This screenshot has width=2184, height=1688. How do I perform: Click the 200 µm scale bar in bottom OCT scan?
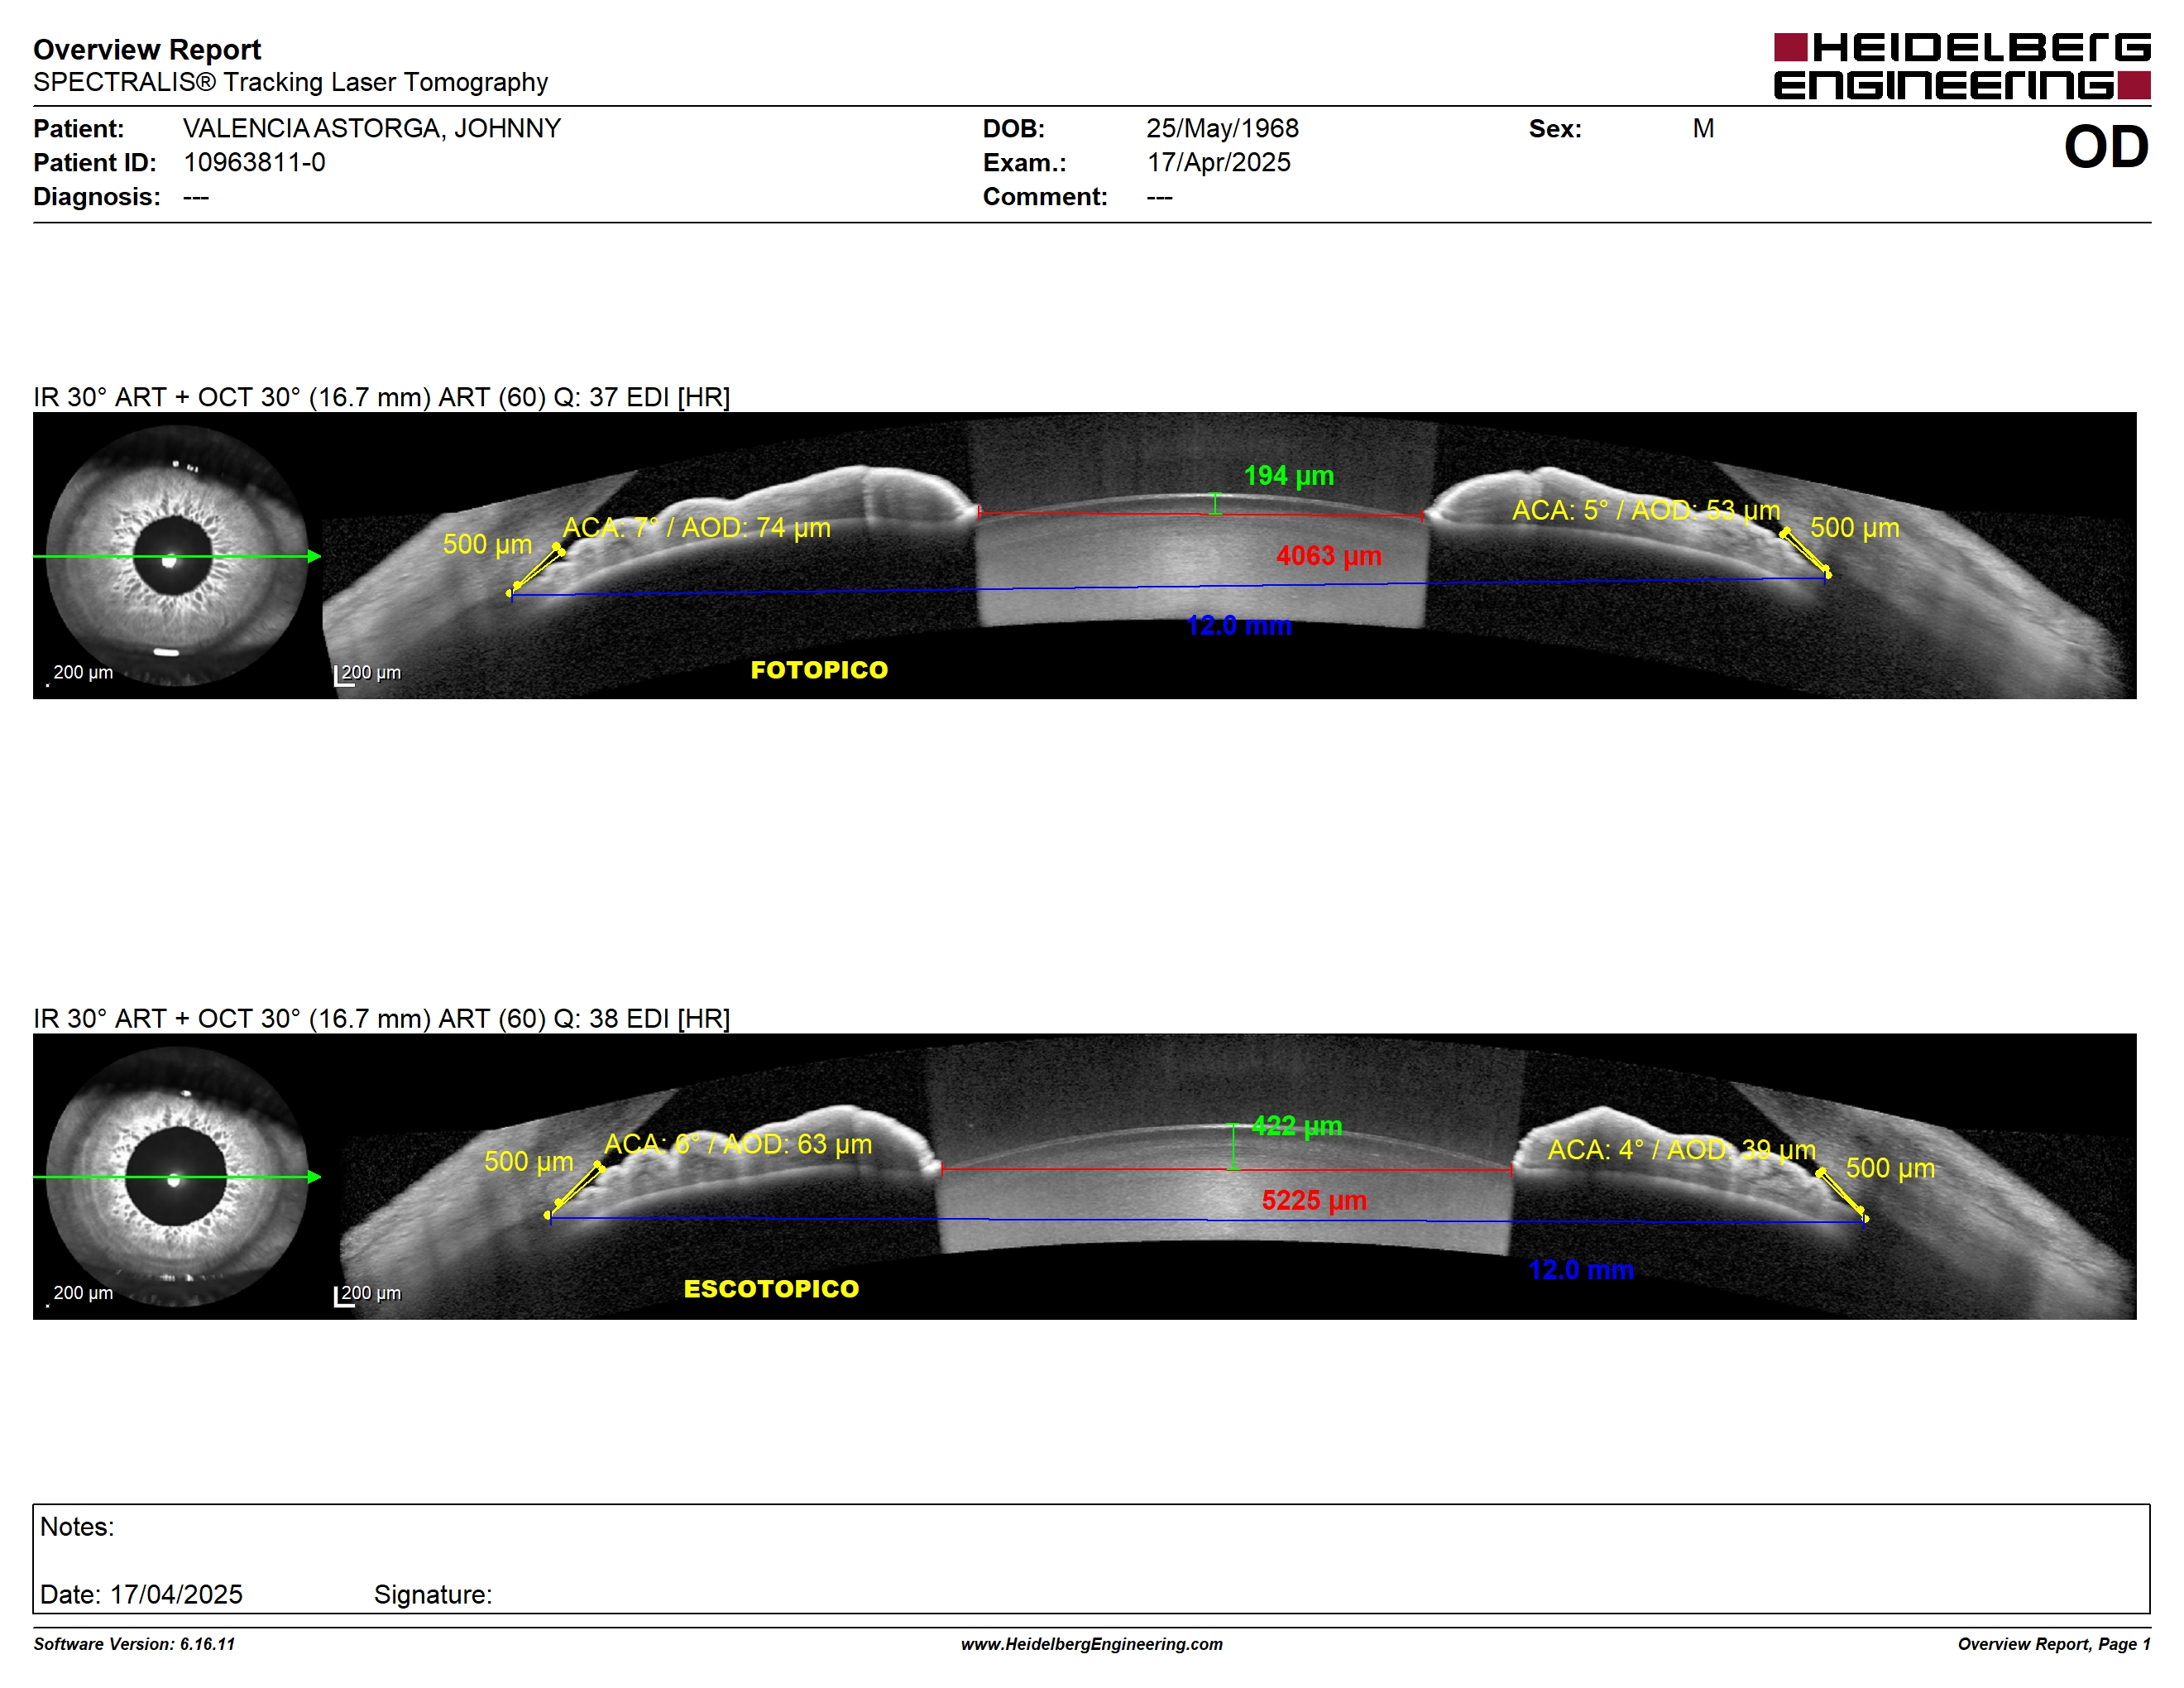(367, 1295)
